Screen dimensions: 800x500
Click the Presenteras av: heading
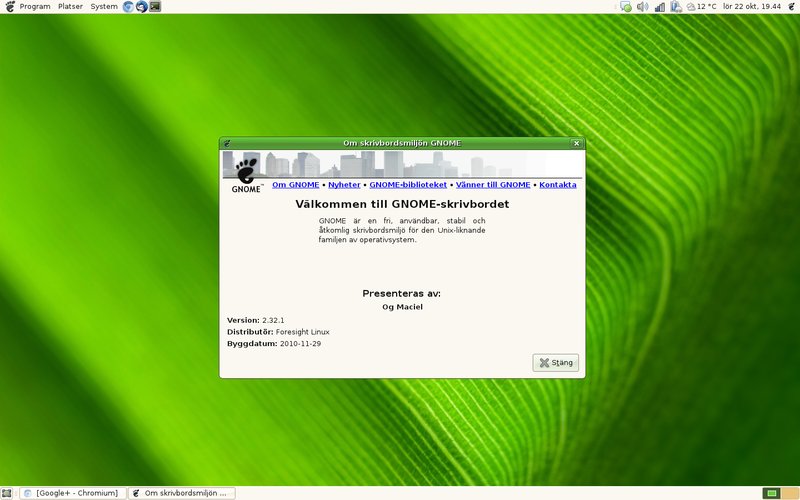[x=402, y=293]
